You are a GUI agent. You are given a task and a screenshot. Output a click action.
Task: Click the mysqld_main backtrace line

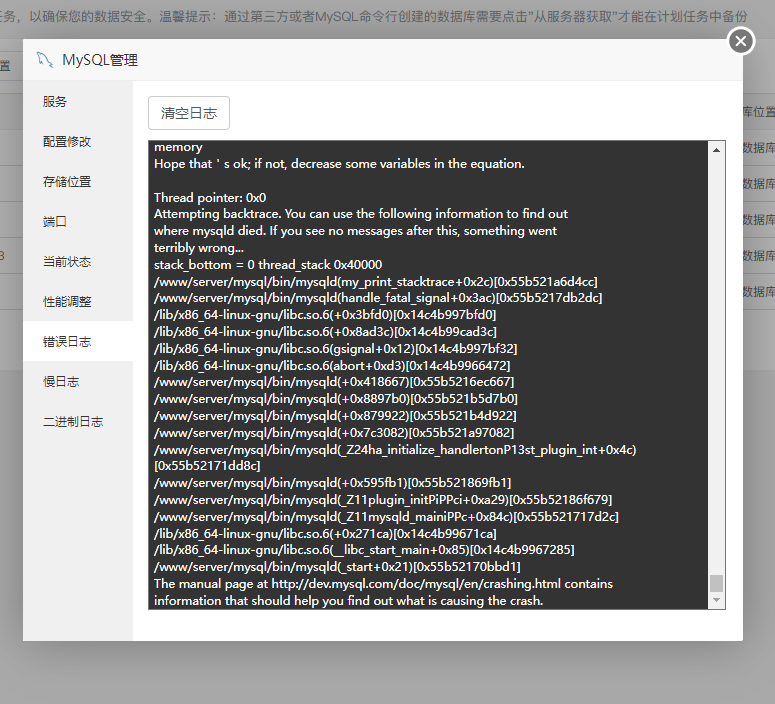click(386, 517)
